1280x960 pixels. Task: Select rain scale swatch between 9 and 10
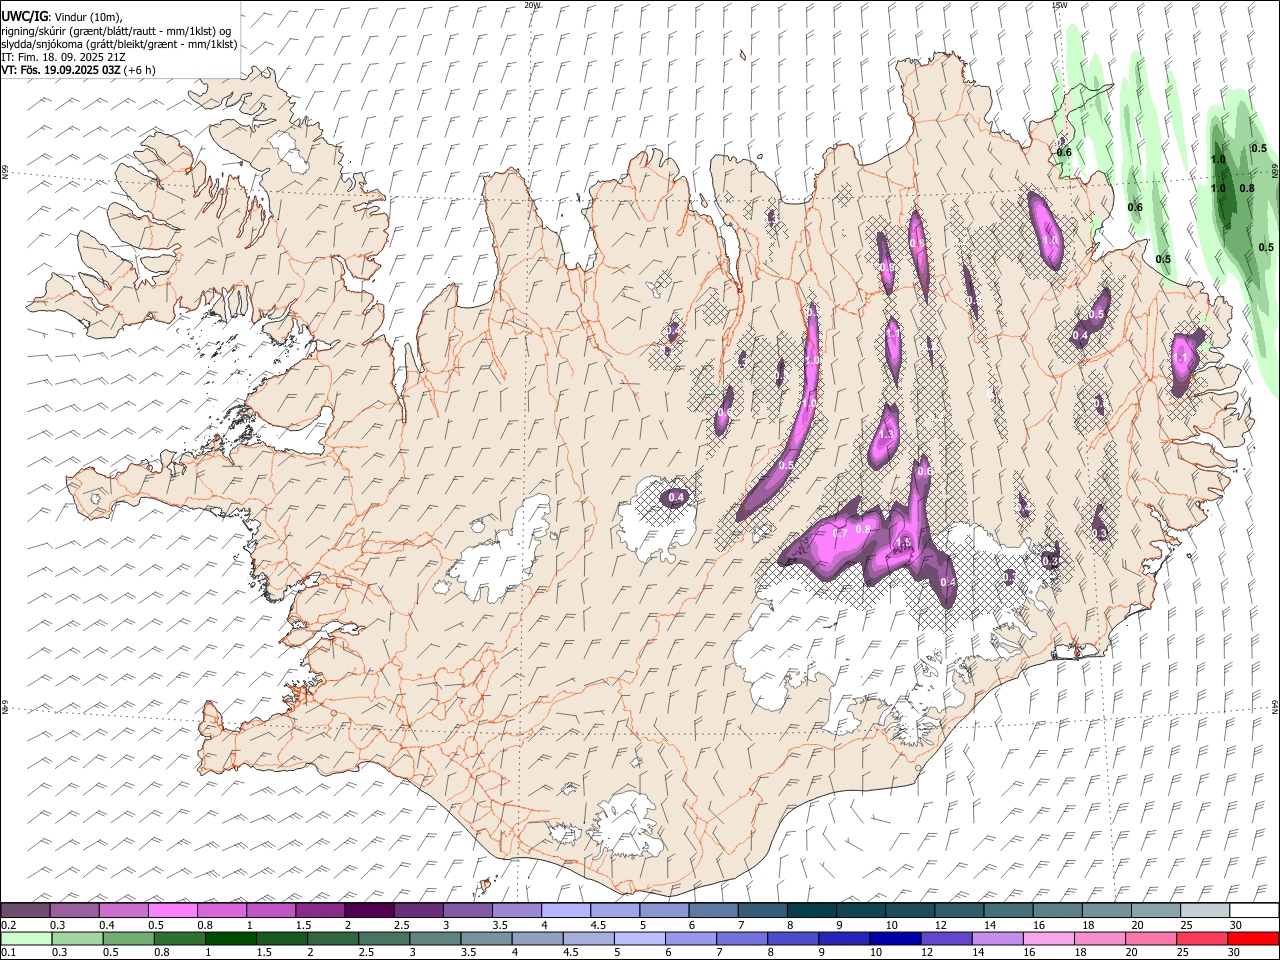coord(844,938)
